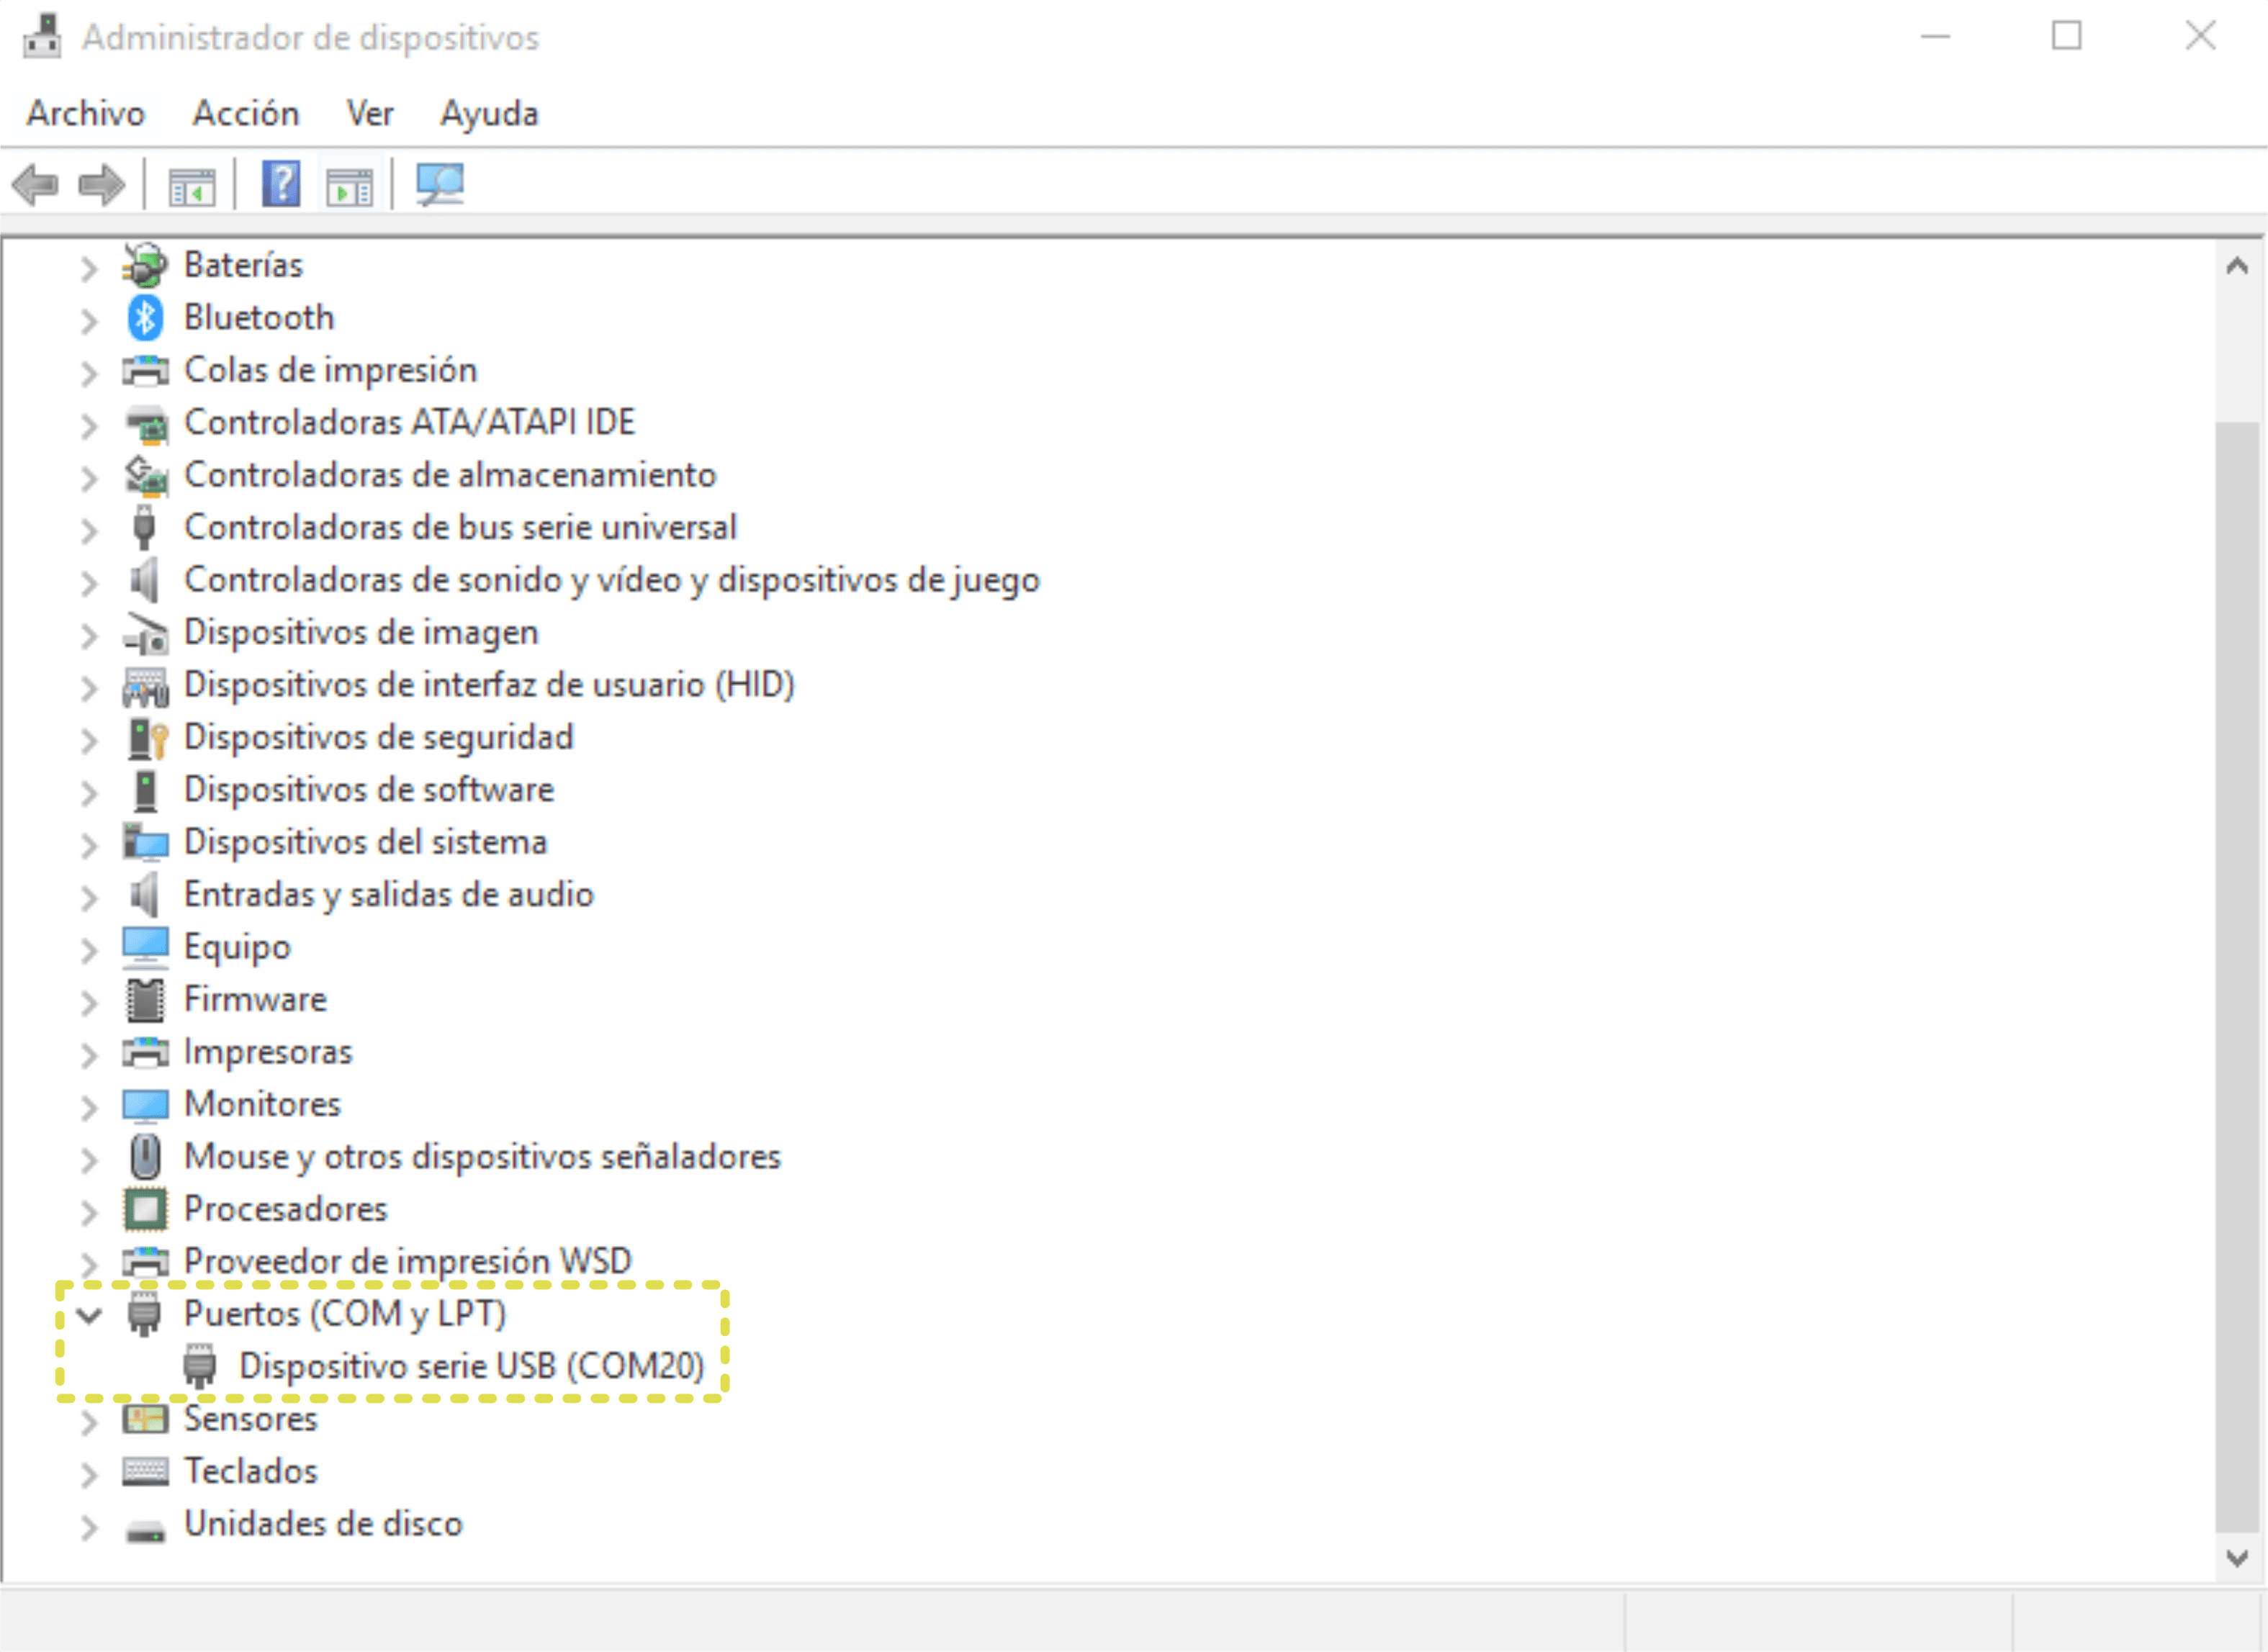This screenshot has width=2268, height=1652.
Task: Click speaker icon for Controladoras de sonido
Action: [145, 581]
